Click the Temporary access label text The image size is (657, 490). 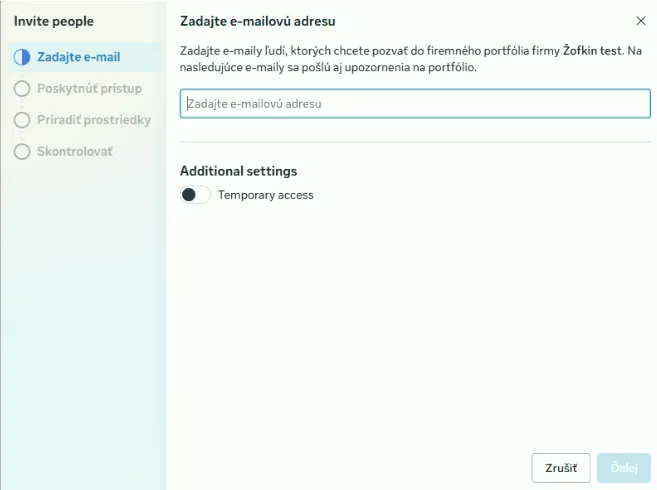(265, 195)
